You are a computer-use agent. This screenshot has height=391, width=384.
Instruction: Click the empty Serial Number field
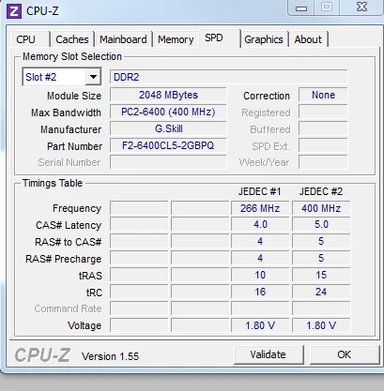(x=168, y=162)
